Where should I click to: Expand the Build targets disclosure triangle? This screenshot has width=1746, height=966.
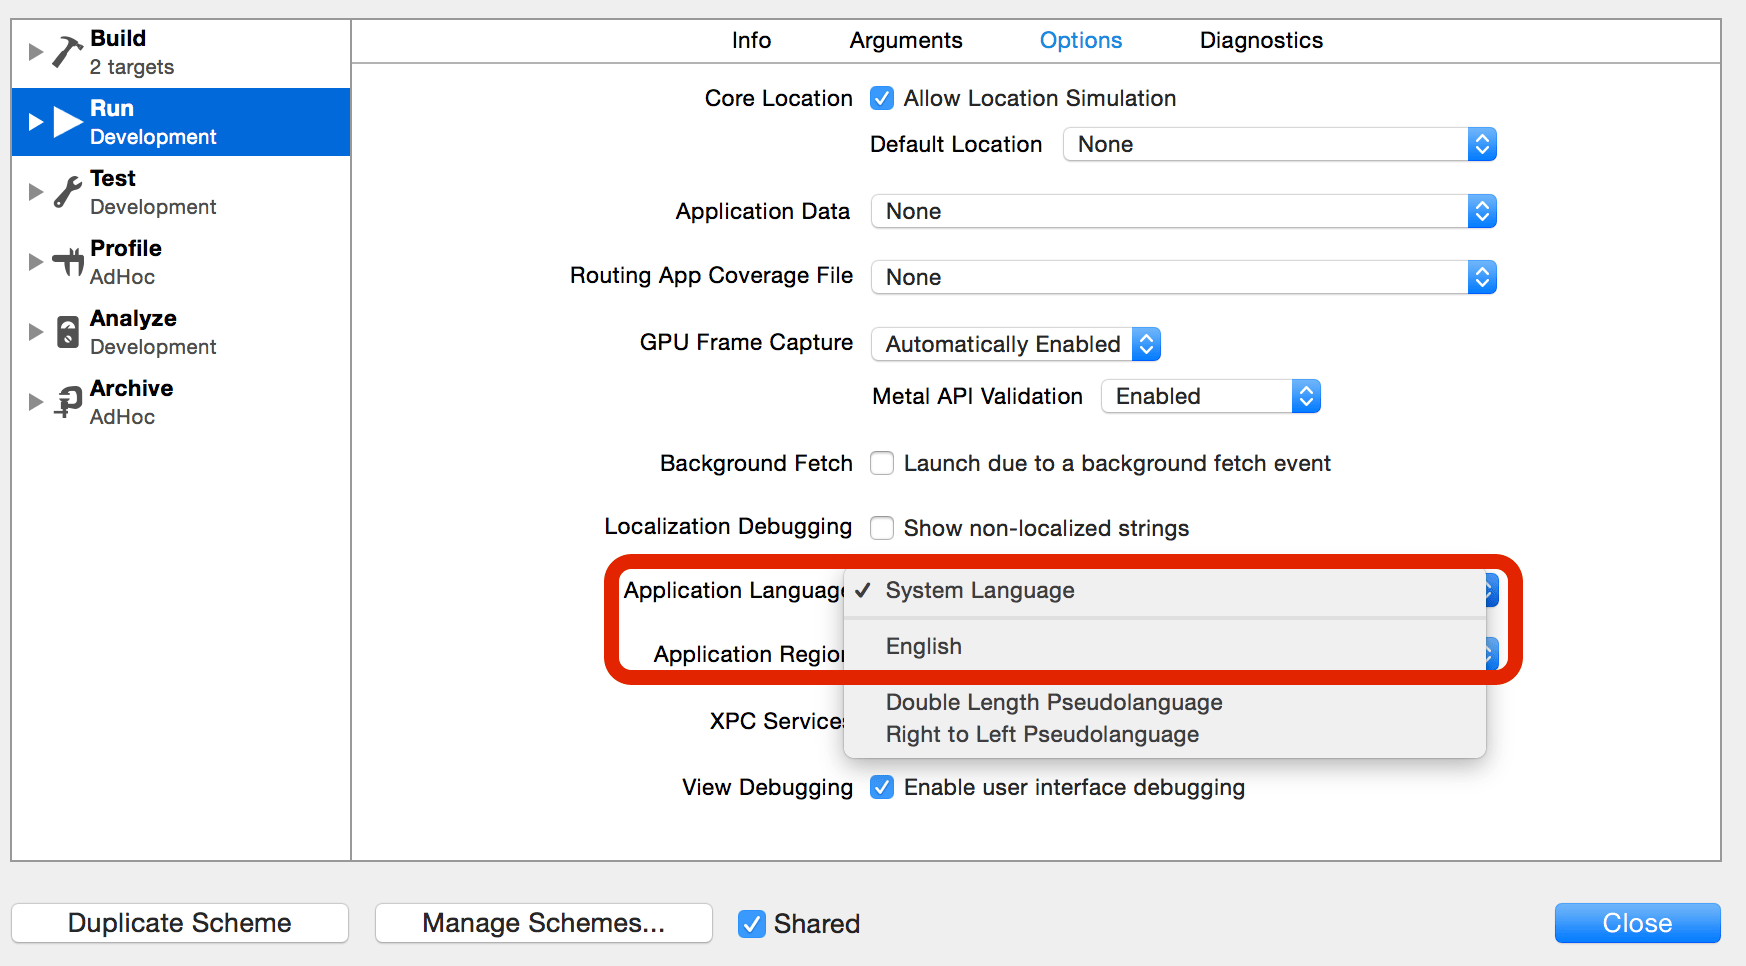35,50
